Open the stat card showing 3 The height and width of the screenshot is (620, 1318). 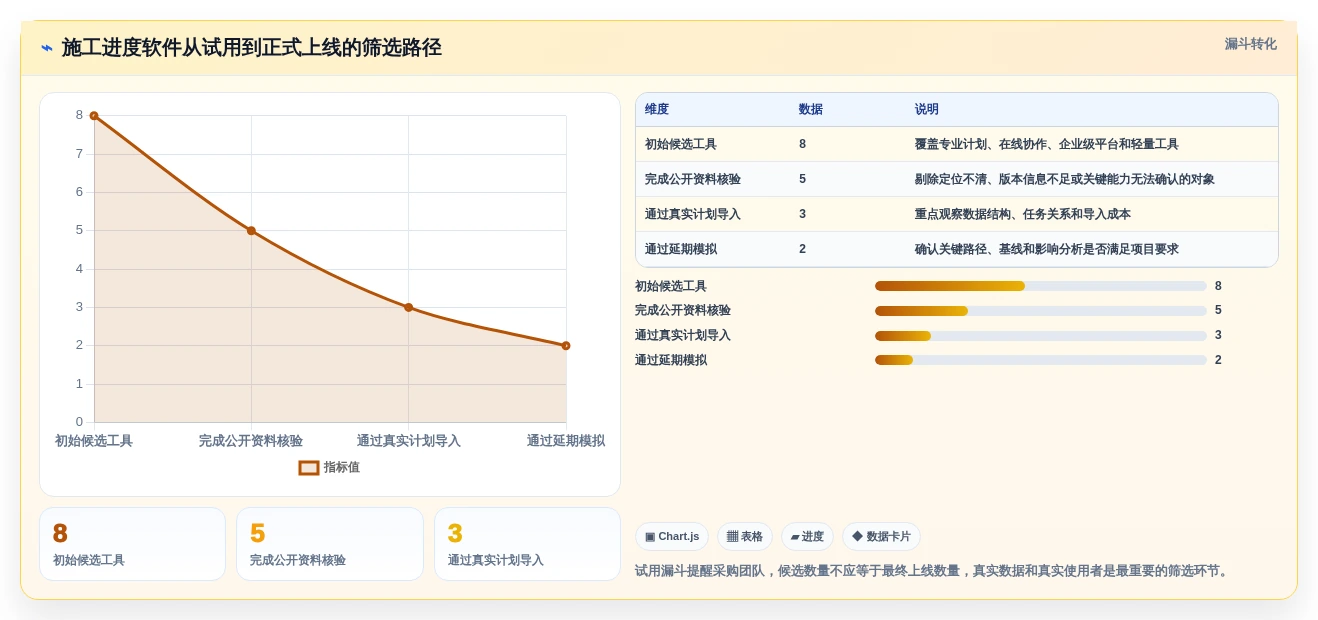pyautogui.click(x=527, y=544)
